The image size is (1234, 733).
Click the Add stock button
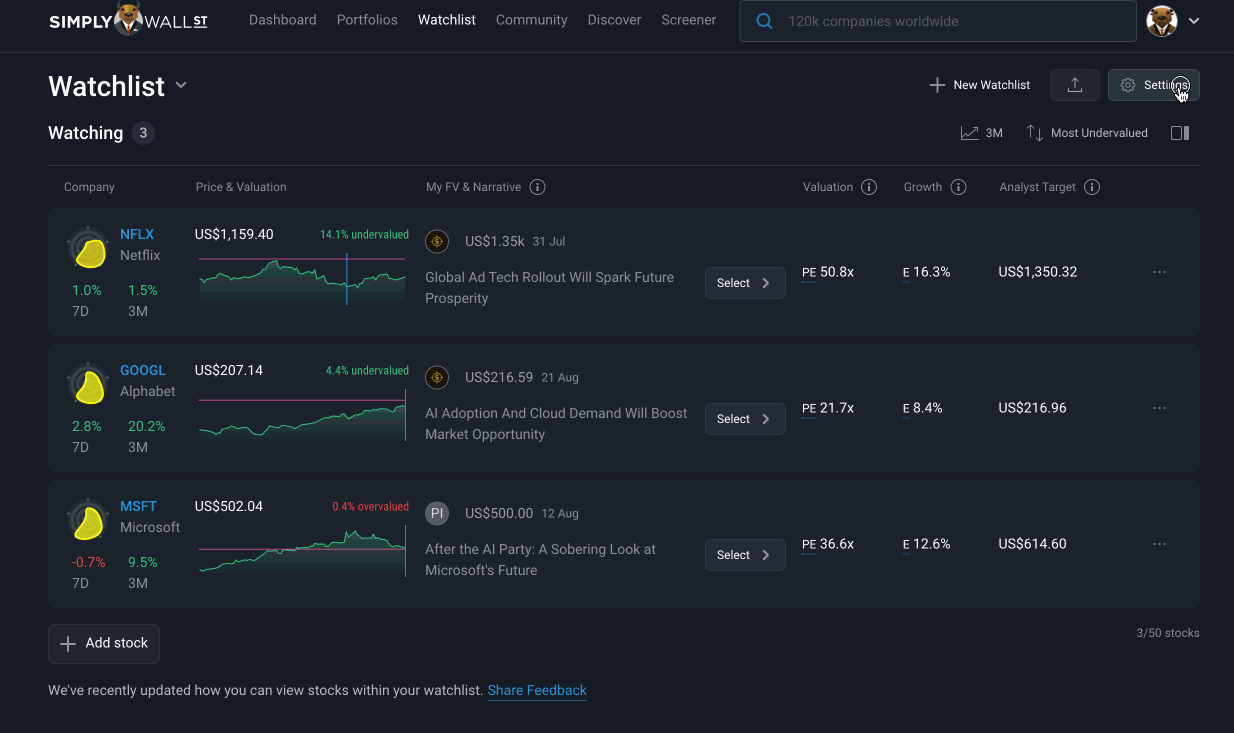point(104,644)
